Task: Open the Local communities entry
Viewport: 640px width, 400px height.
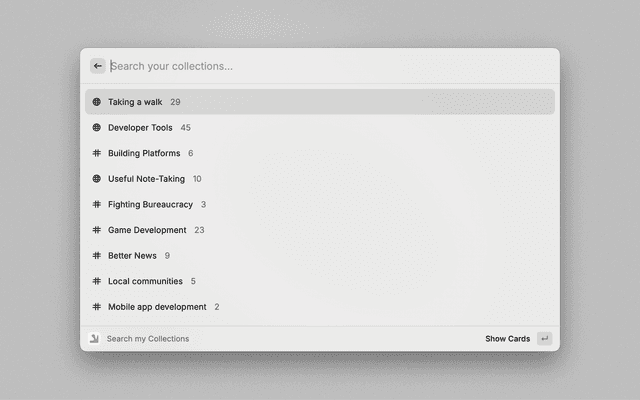Action: [145, 281]
